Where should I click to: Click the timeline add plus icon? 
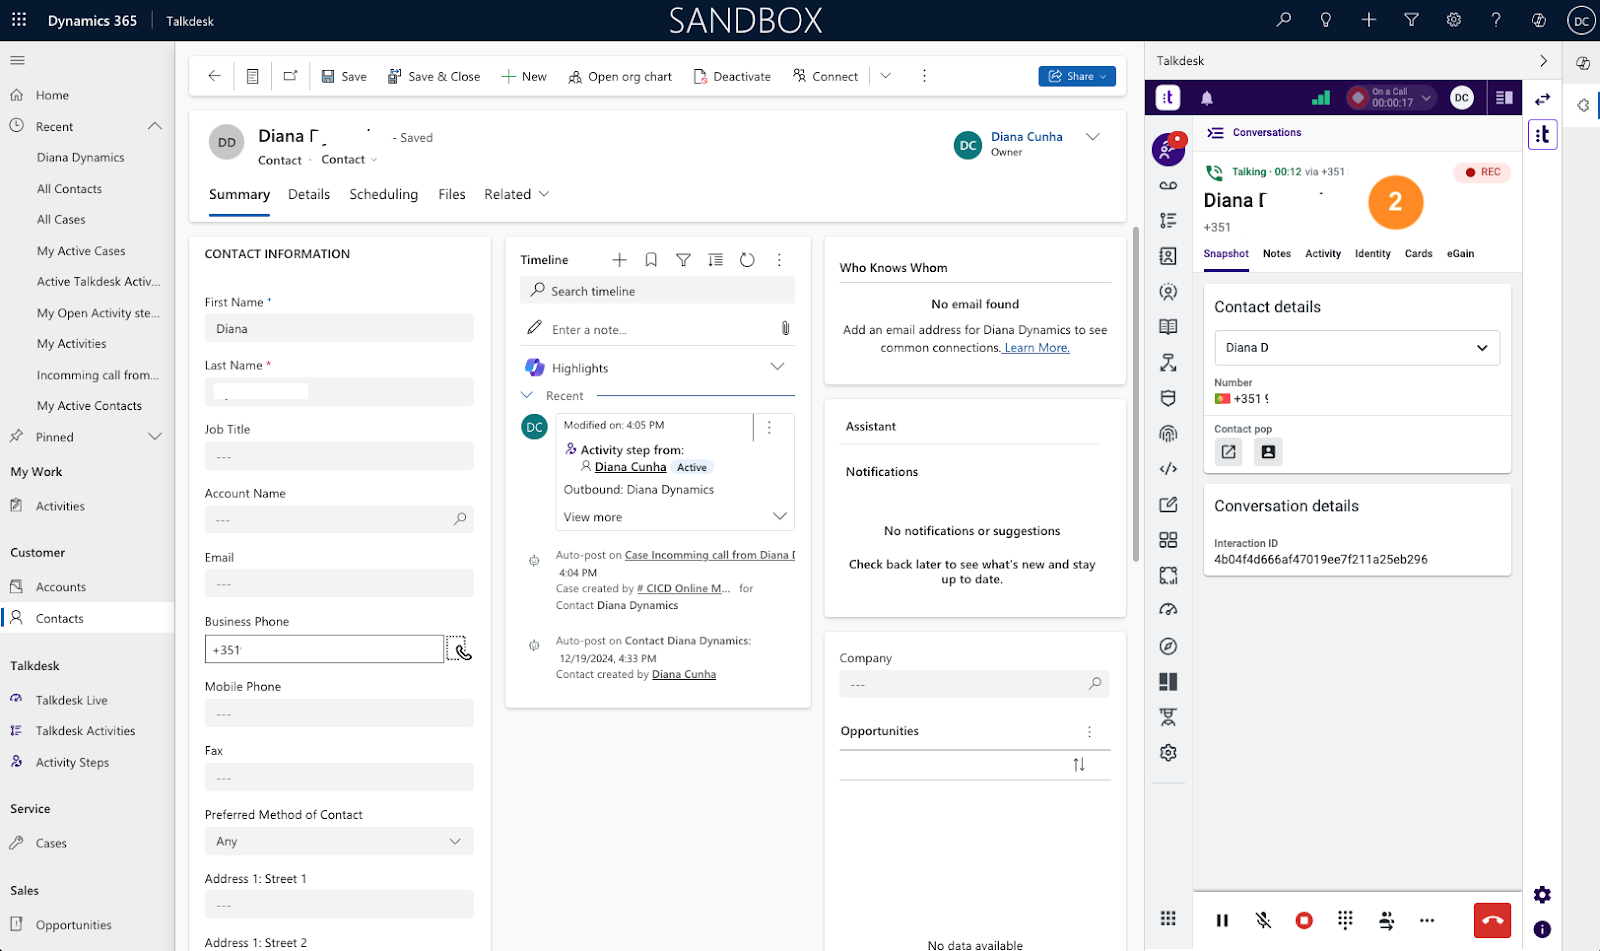click(x=620, y=260)
